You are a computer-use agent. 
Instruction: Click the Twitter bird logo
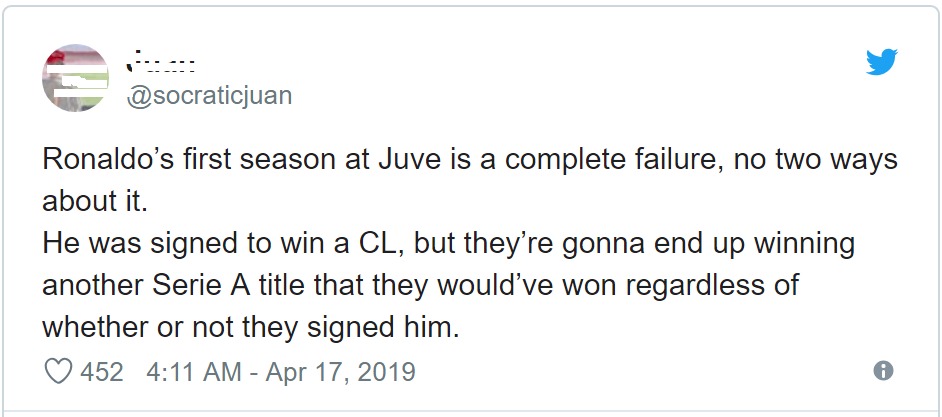[x=881, y=62]
